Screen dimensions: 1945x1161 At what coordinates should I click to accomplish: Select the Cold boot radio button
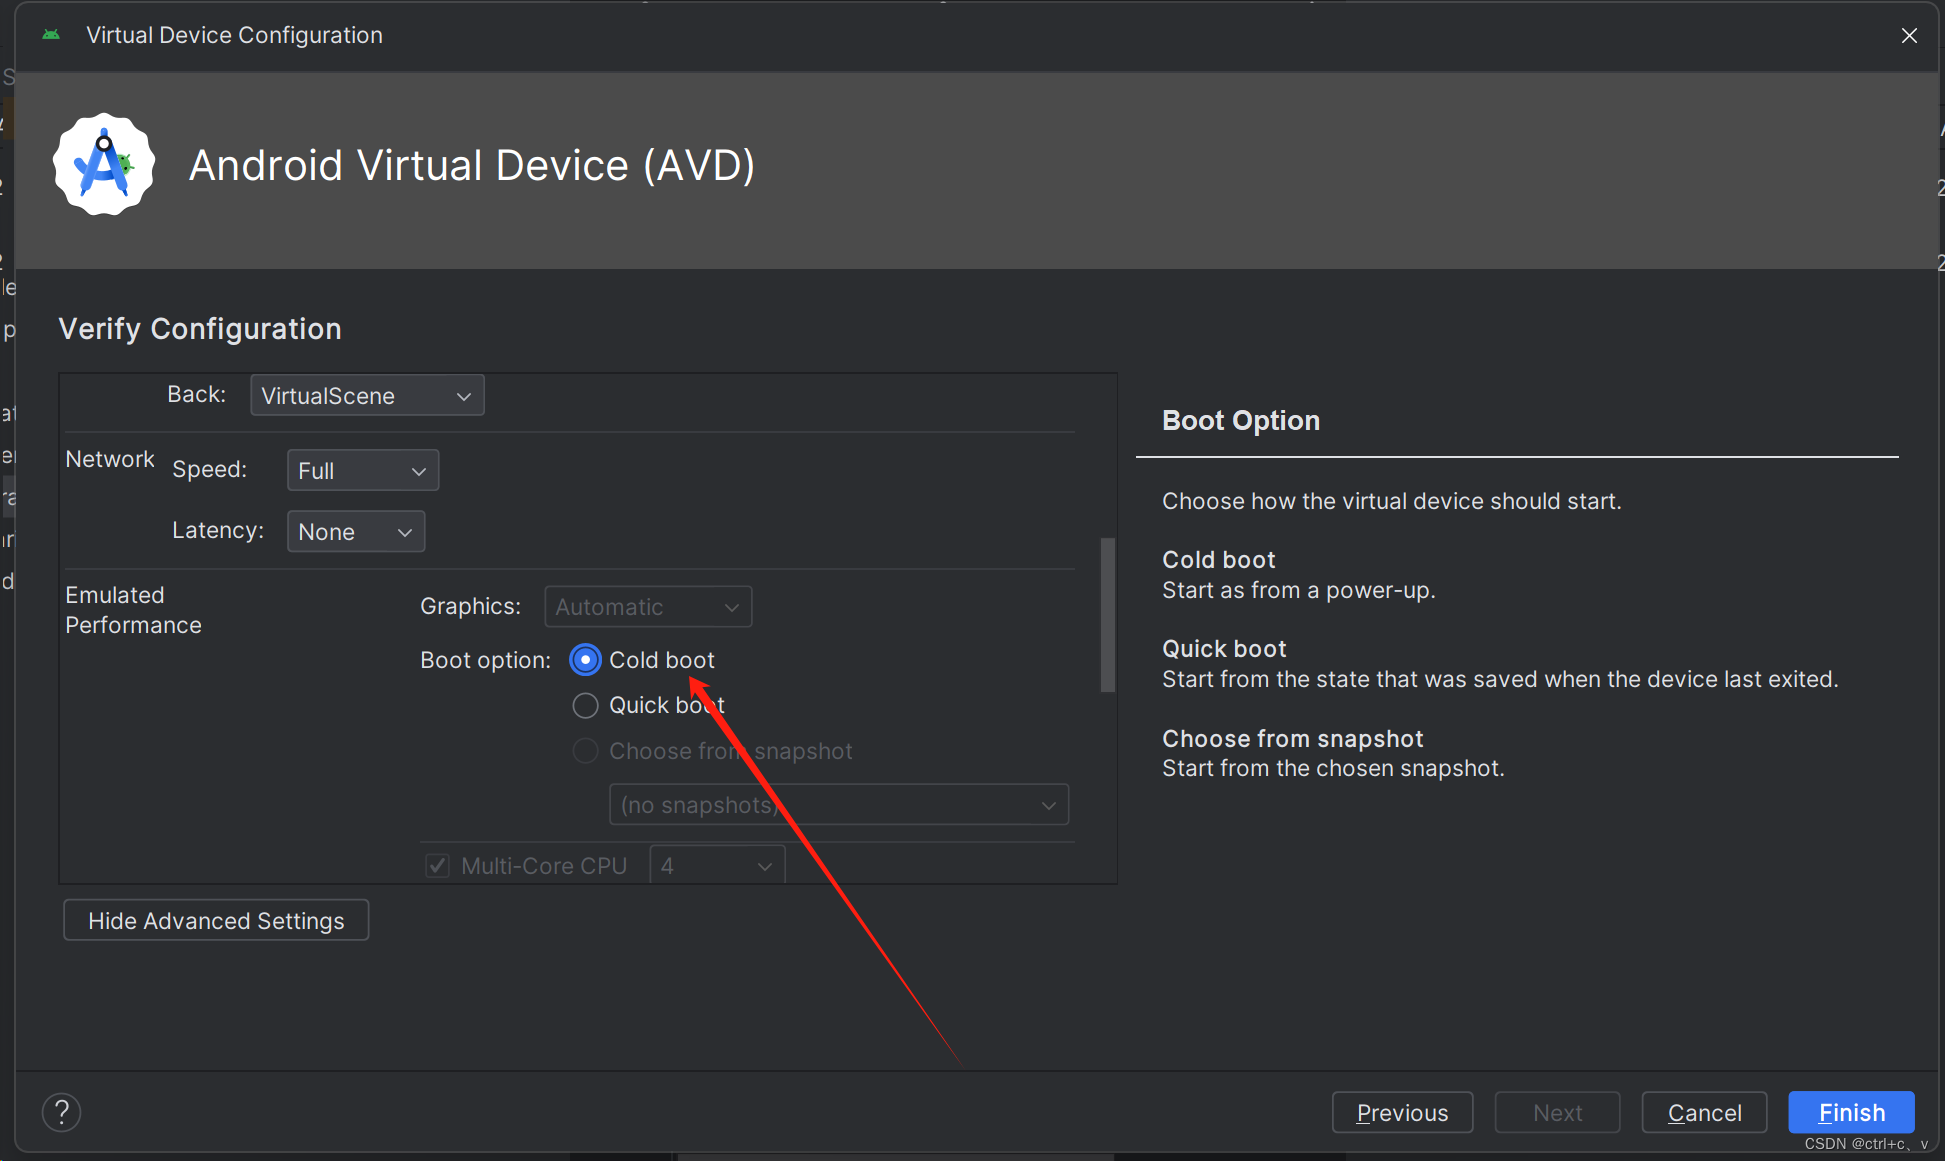[x=585, y=660]
